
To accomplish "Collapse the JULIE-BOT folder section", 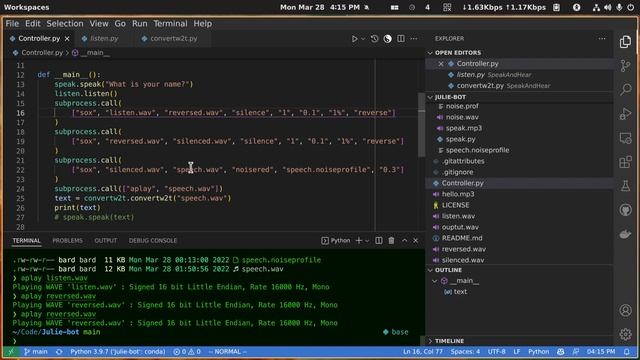I will click(x=430, y=97).
